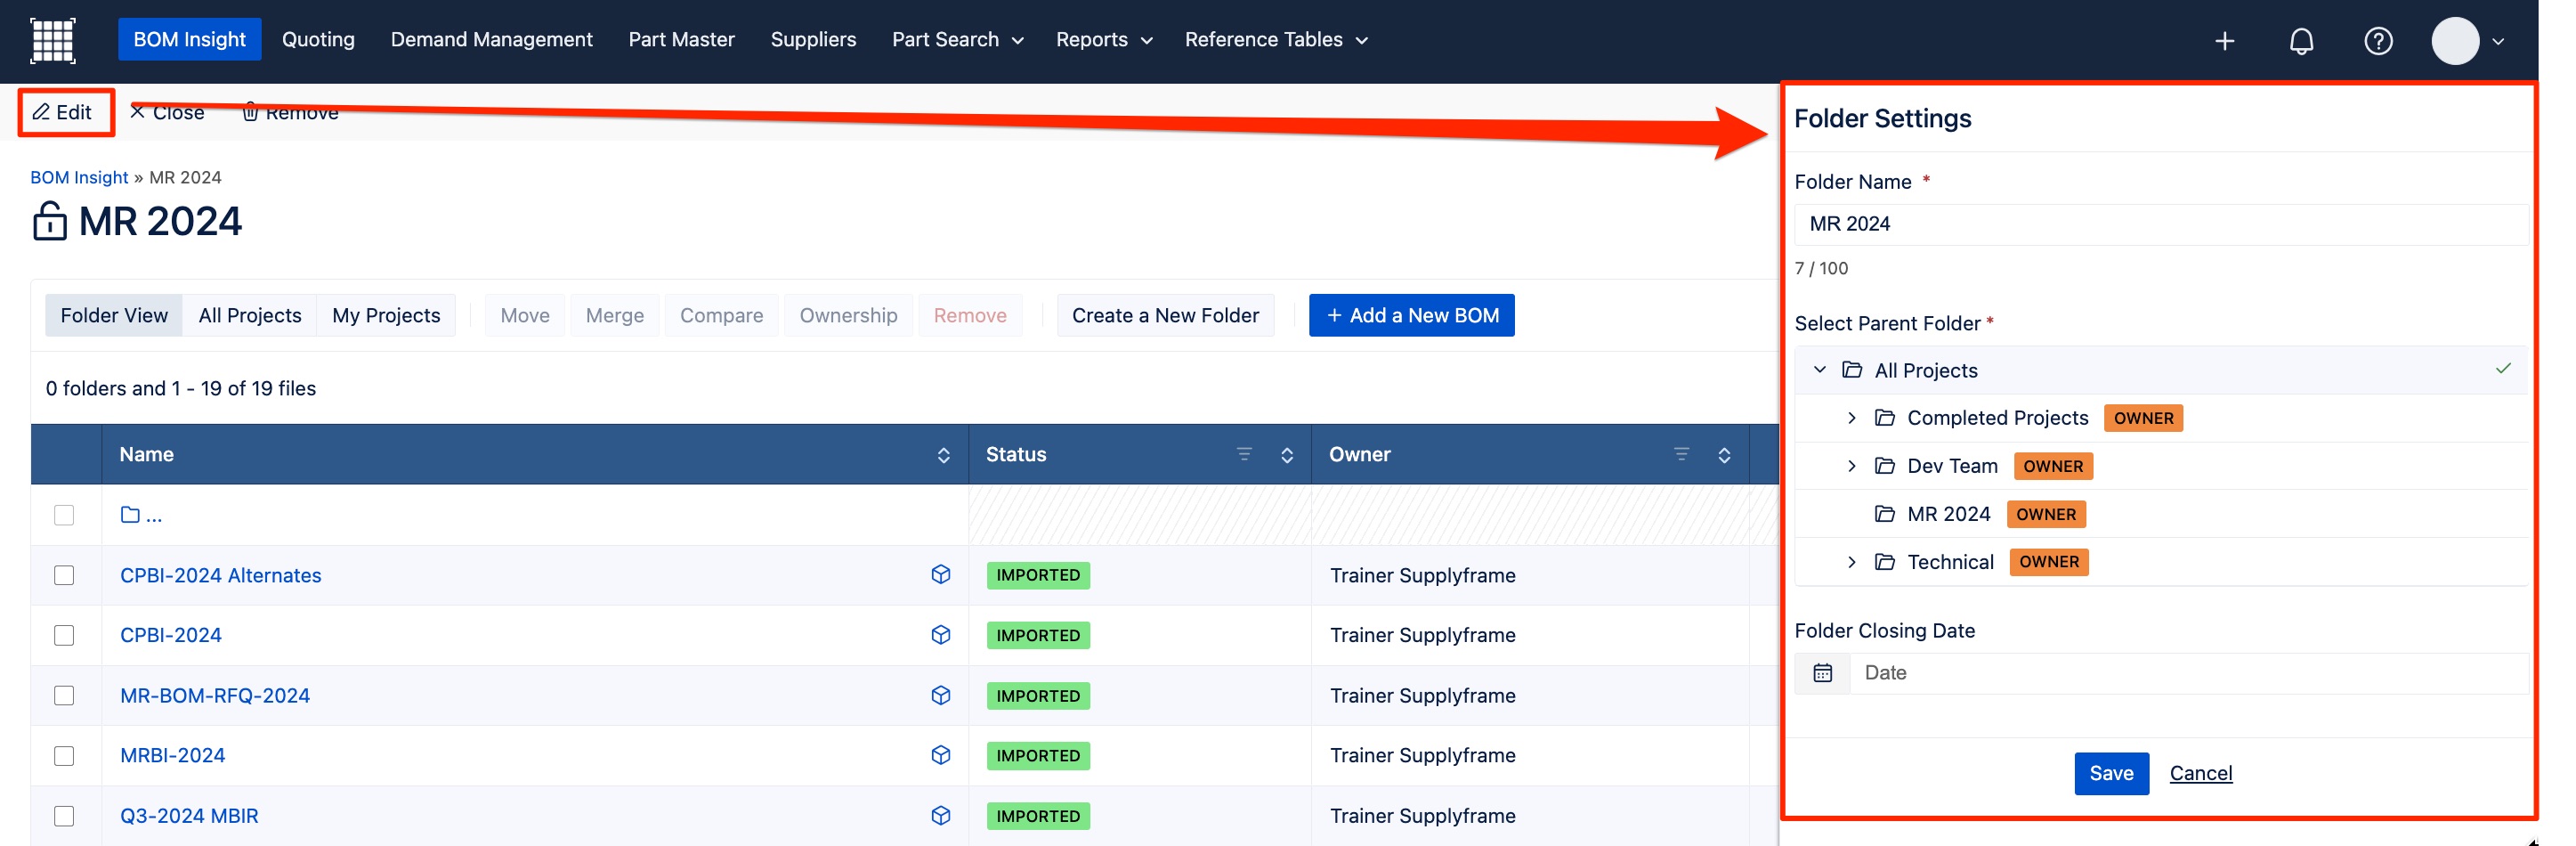Click the Ownership toolbar button

pyautogui.click(x=848, y=316)
